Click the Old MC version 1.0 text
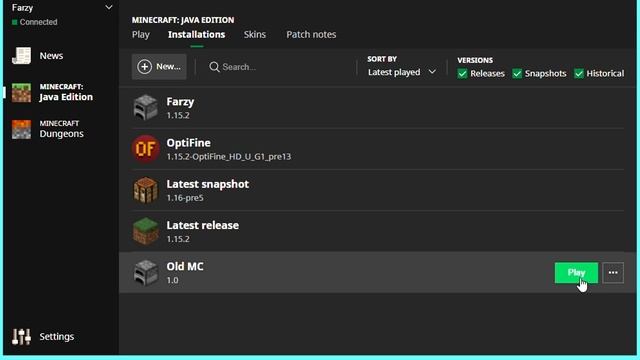640x360 pixels. pos(172,280)
